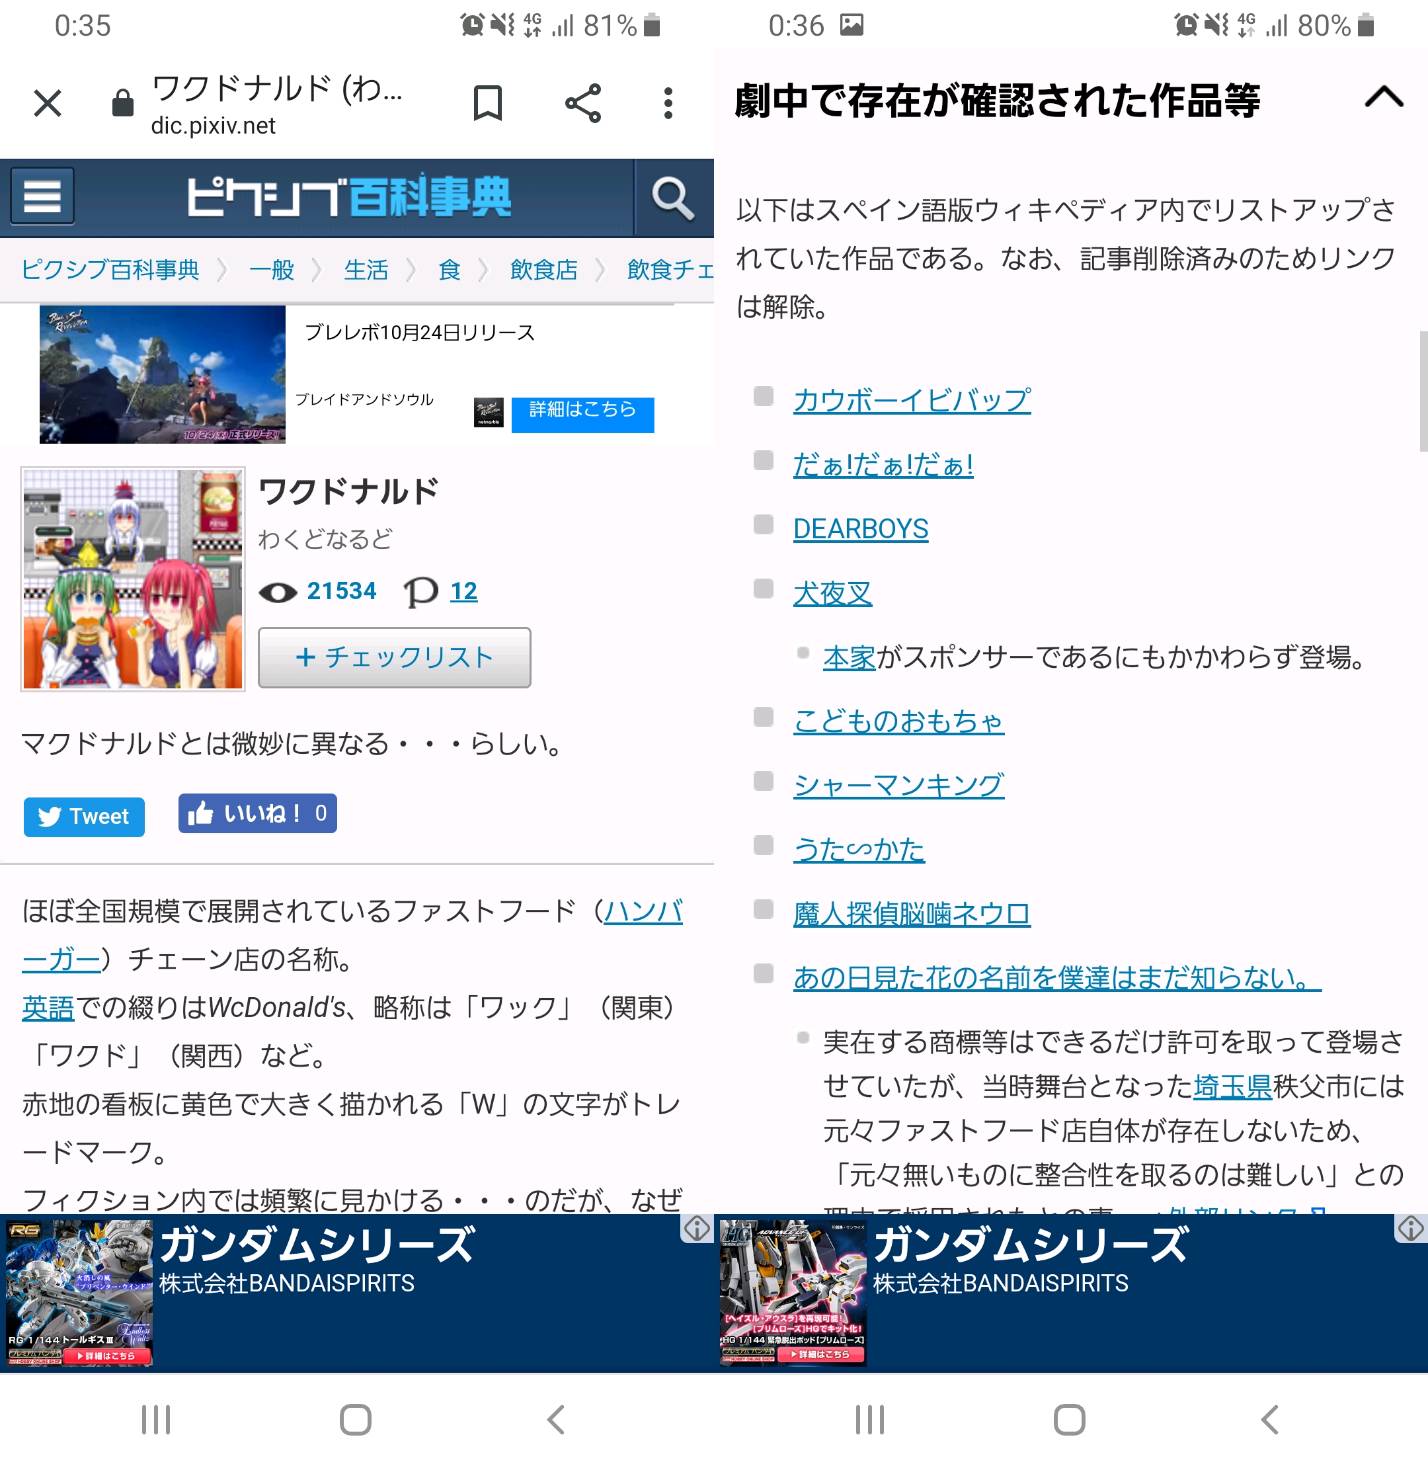Image resolution: width=1428 pixels, height=1468 pixels.
Task: Add article via ＋チェックリスト button
Action: (394, 657)
